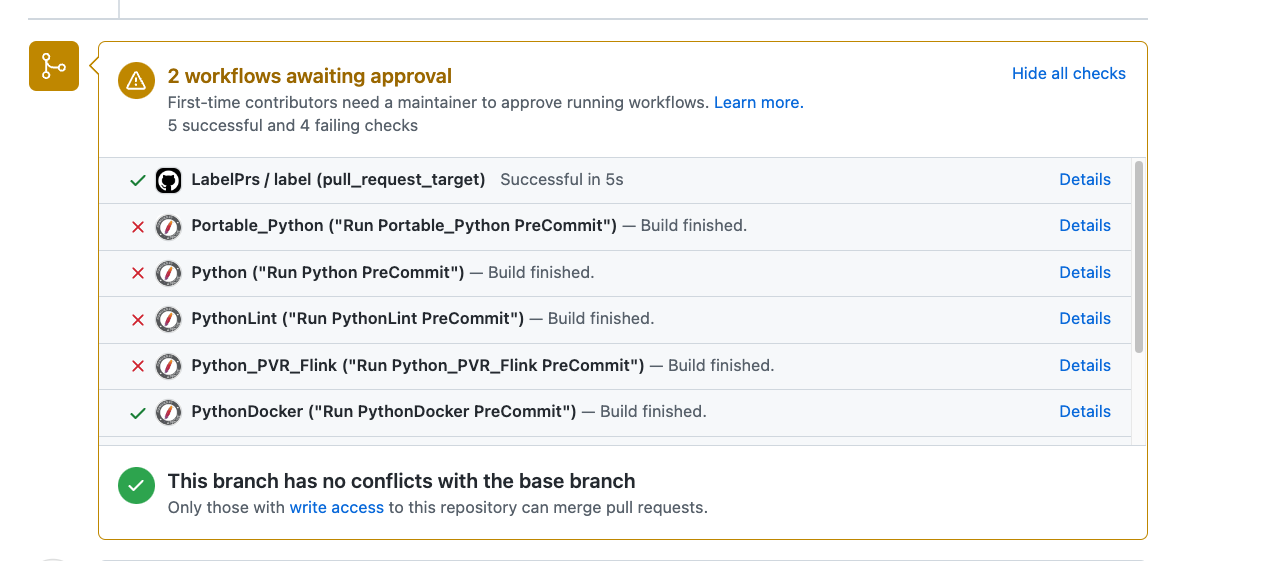Screen dimensions: 1267x561
Task: Click the Jenkins icon beside Python_PVR_Flink check
Action: (168, 365)
